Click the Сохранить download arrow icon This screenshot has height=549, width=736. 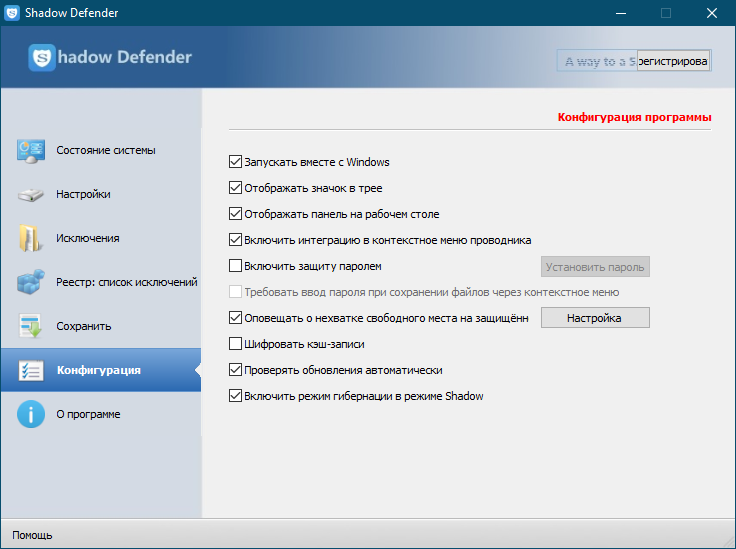click(31, 326)
